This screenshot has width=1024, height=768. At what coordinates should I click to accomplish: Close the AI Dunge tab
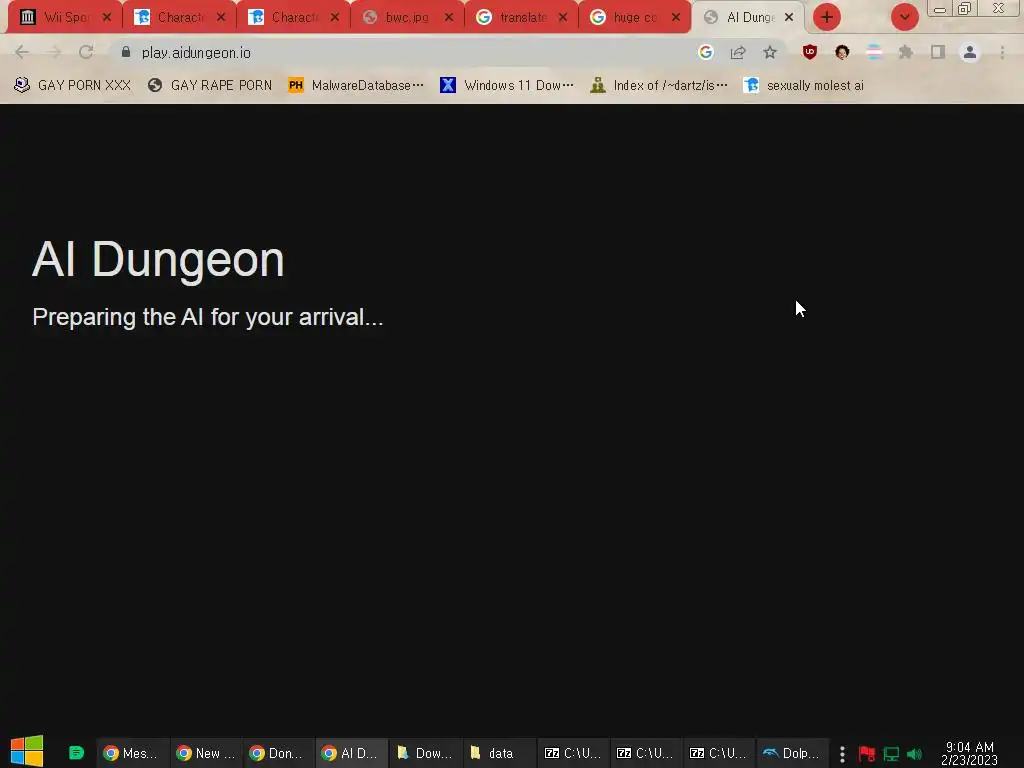pyautogui.click(x=789, y=17)
